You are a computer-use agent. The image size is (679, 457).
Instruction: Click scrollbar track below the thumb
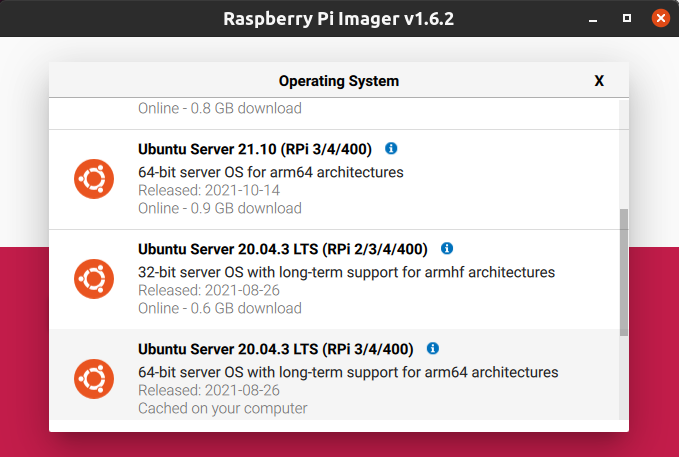624,378
